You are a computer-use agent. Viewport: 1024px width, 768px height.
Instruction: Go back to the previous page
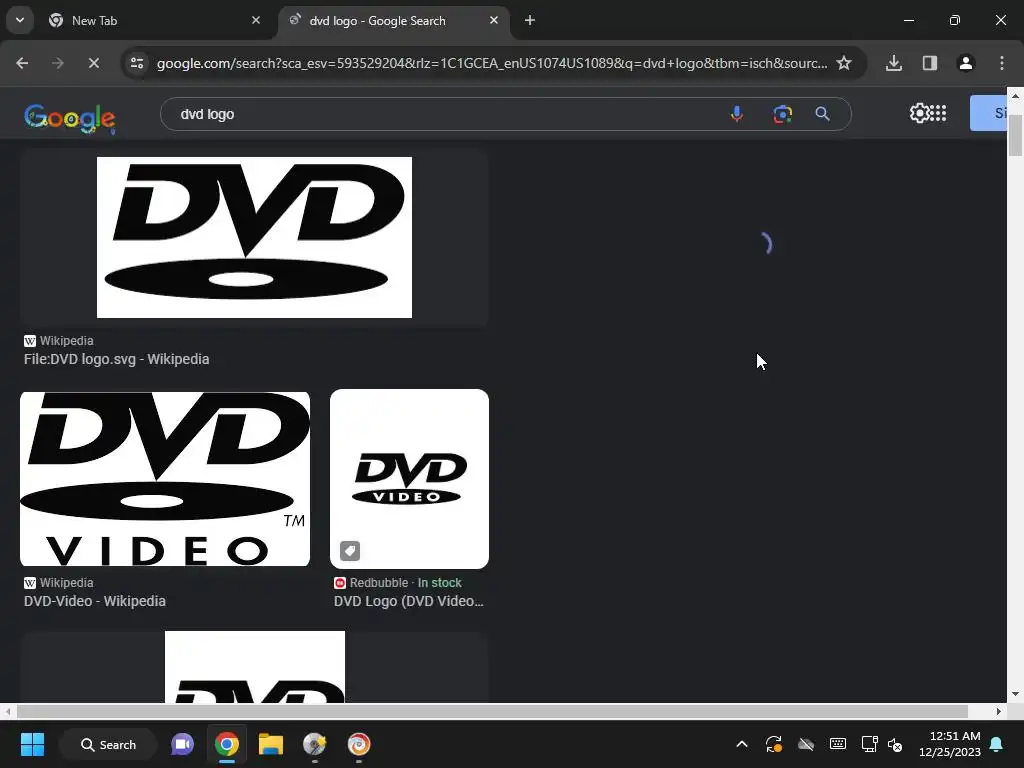[22, 63]
